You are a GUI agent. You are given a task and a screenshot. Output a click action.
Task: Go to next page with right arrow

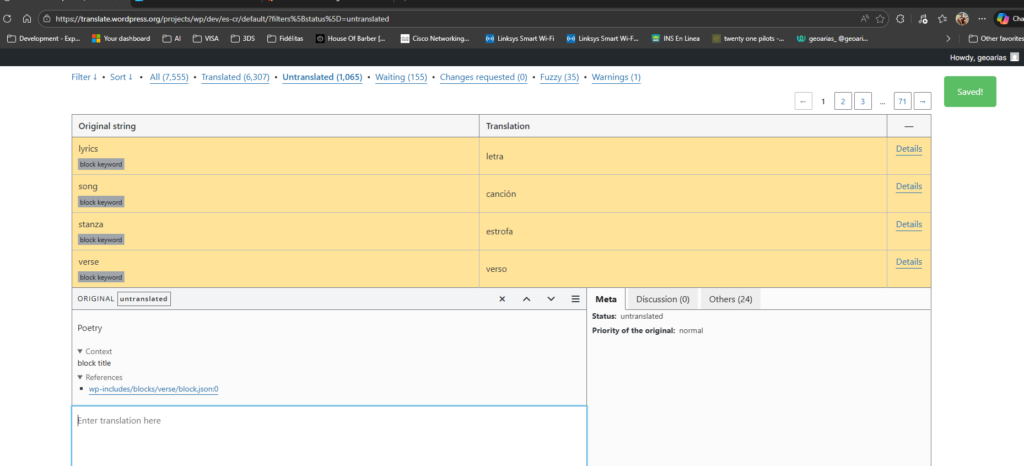pyautogui.click(x=923, y=101)
